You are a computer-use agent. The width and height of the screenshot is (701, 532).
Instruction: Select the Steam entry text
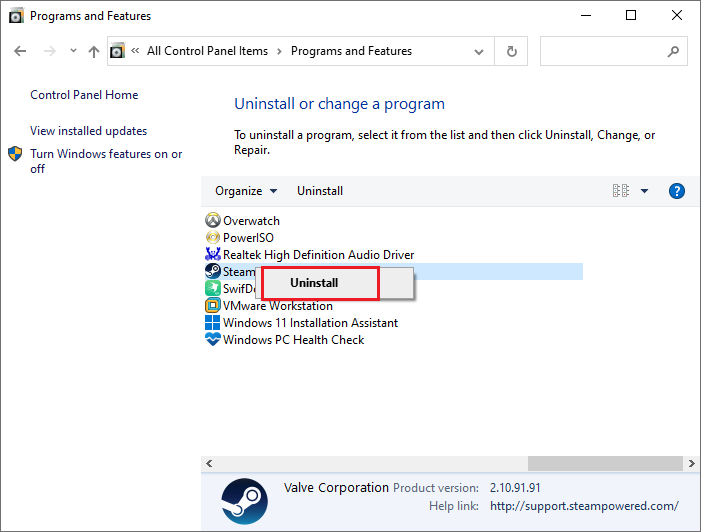tap(239, 272)
